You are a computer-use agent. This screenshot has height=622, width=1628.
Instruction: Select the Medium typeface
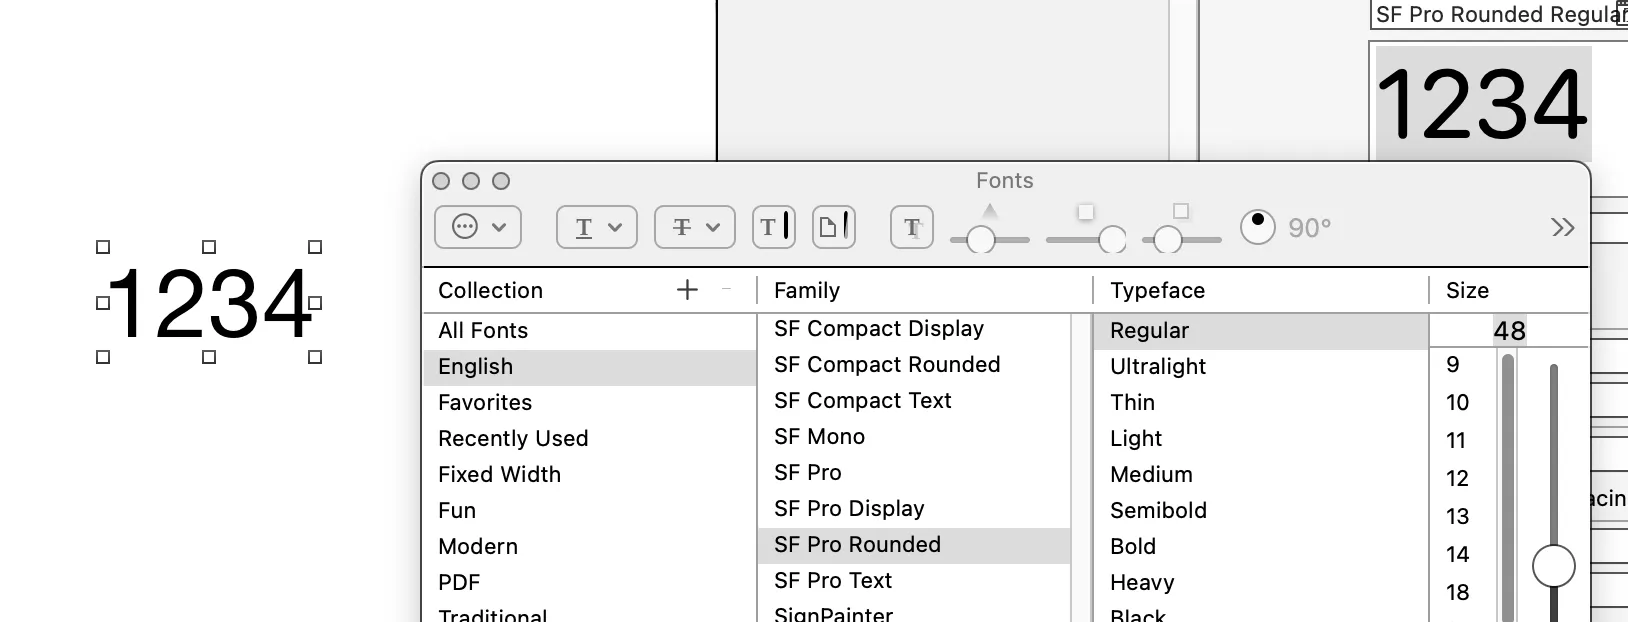1261,474
